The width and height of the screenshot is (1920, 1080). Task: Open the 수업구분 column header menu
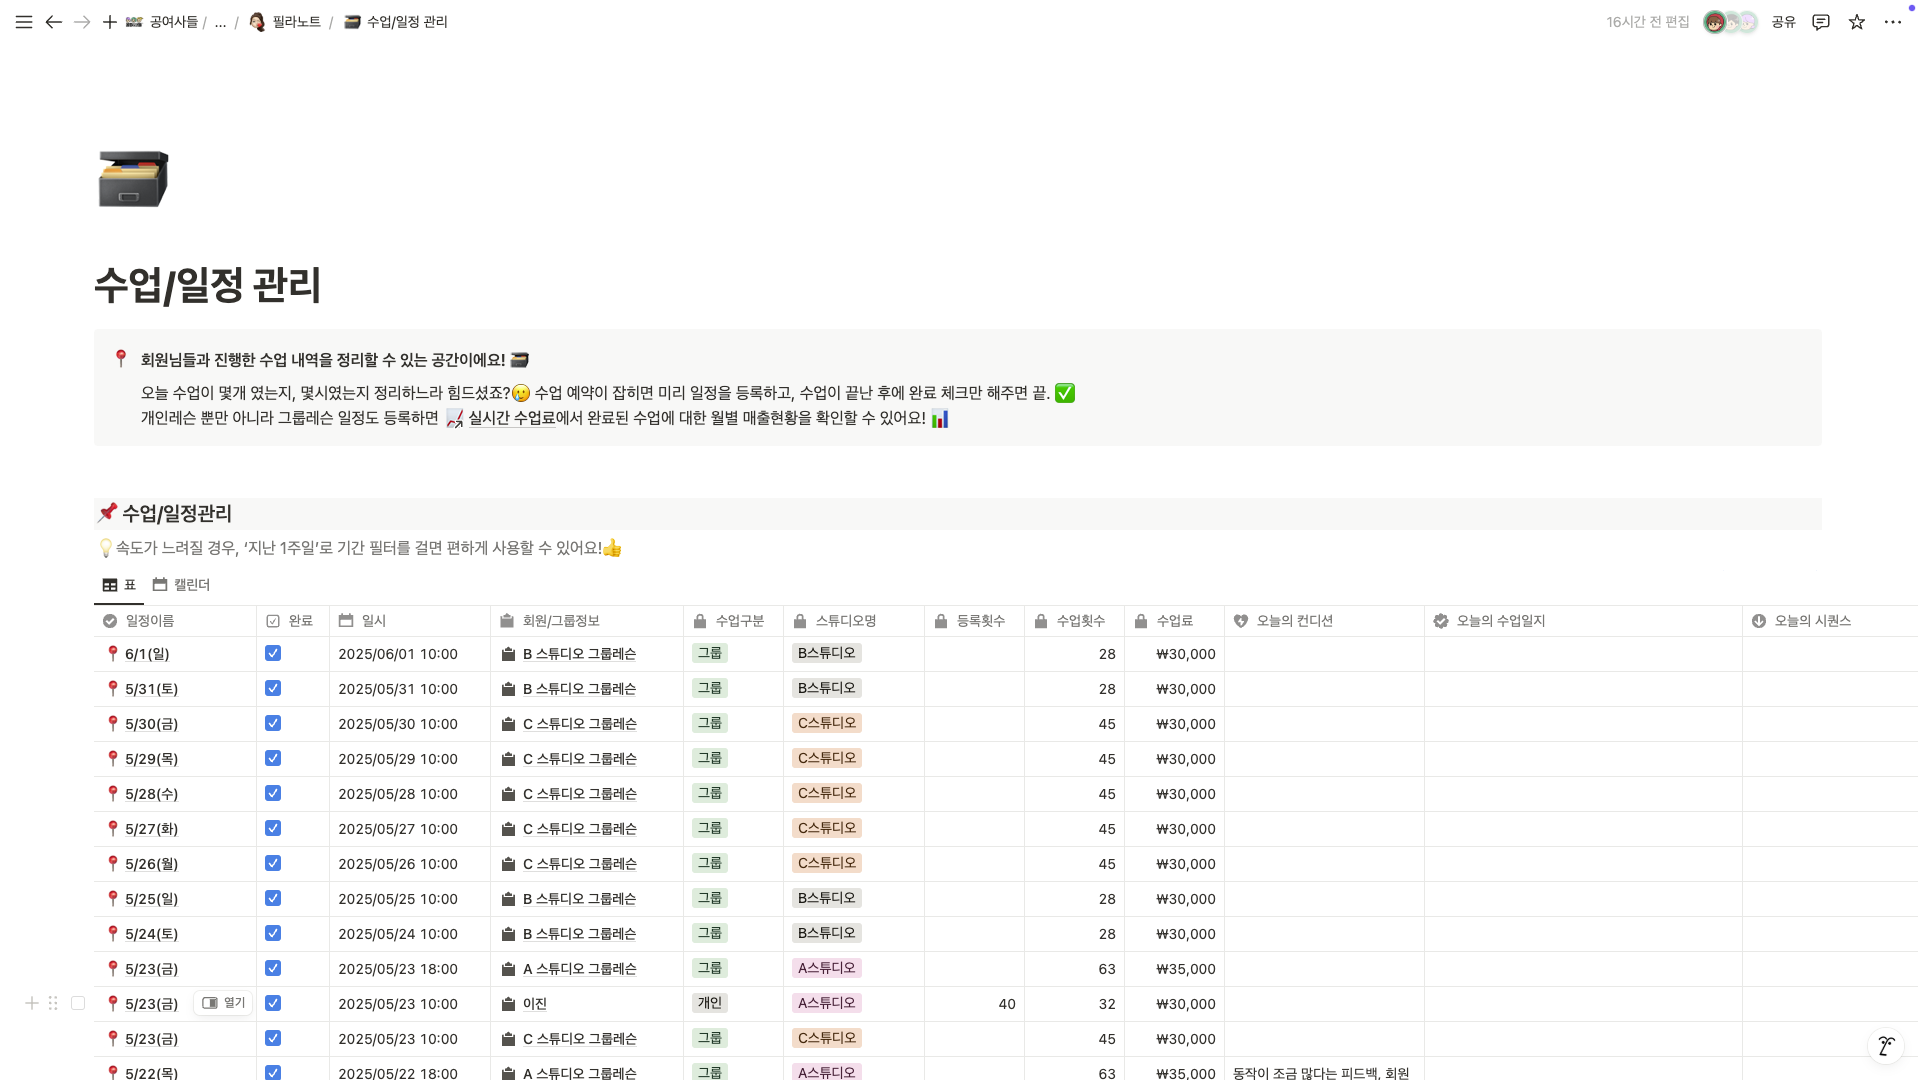click(x=734, y=620)
